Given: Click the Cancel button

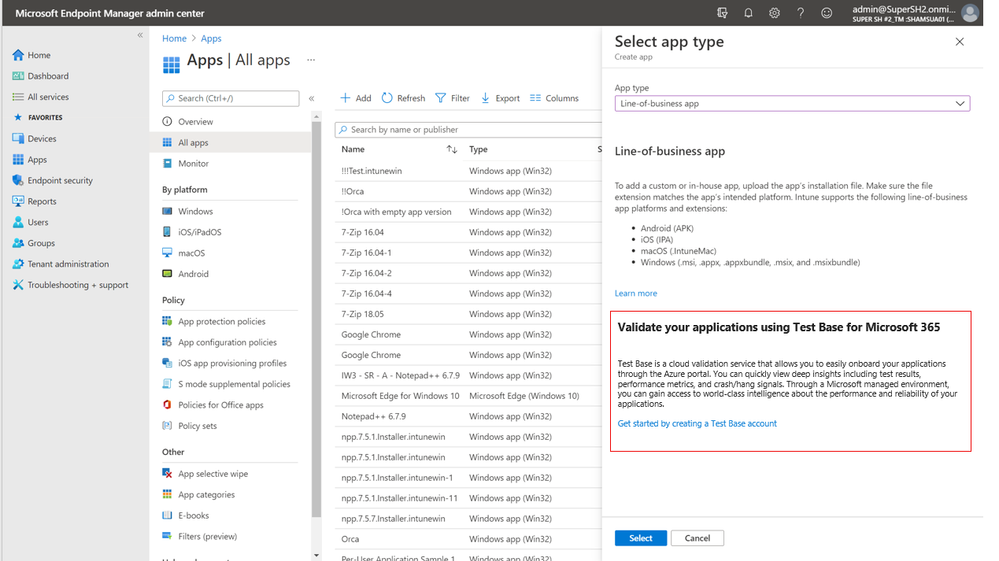Looking at the screenshot, I should [697, 538].
